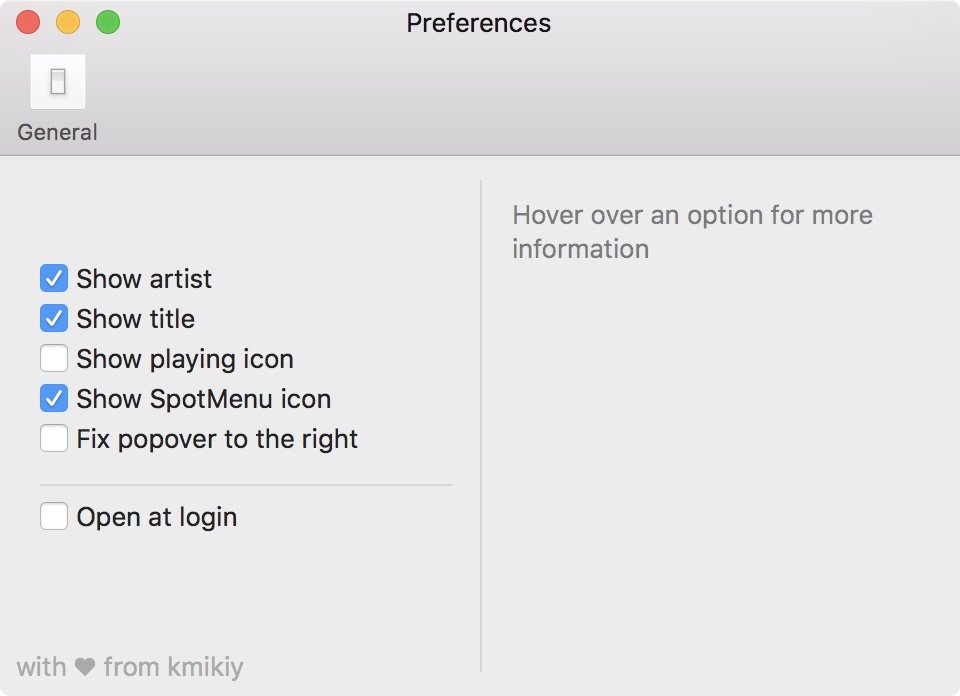Screen dimensions: 960x696
Task: Click the Preferences window title text
Action: [478, 23]
